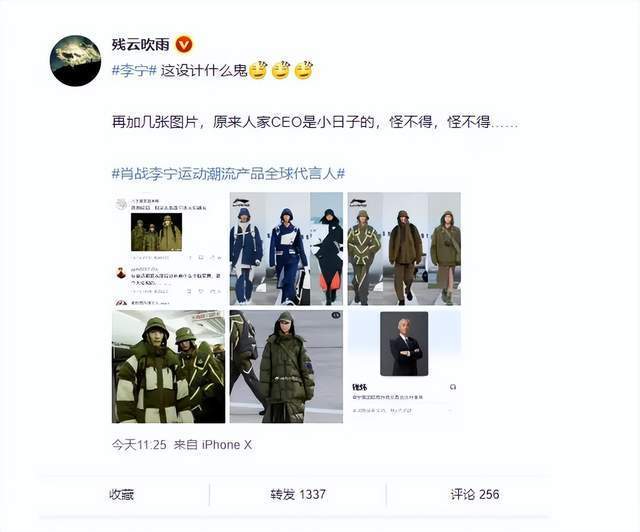Click the 今天11:25 timestamp
The height and width of the screenshot is (532, 640).
point(139,445)
